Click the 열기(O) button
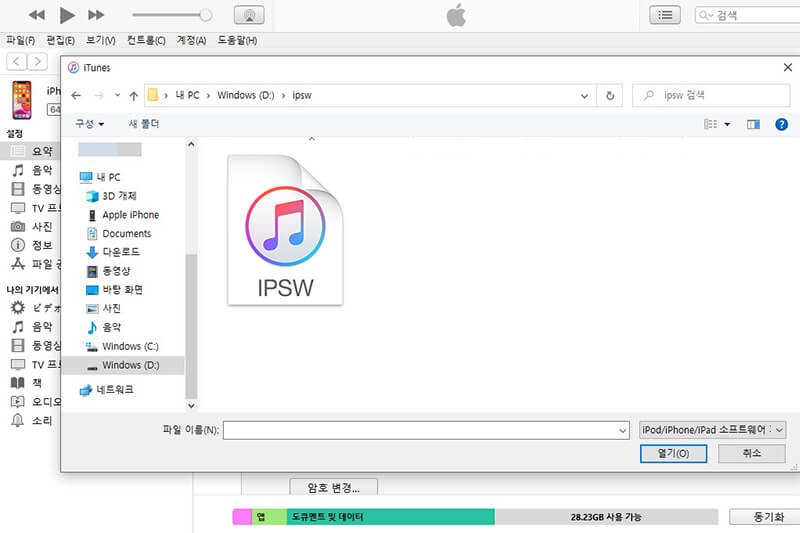800x533 pixels. coord(673,453)
